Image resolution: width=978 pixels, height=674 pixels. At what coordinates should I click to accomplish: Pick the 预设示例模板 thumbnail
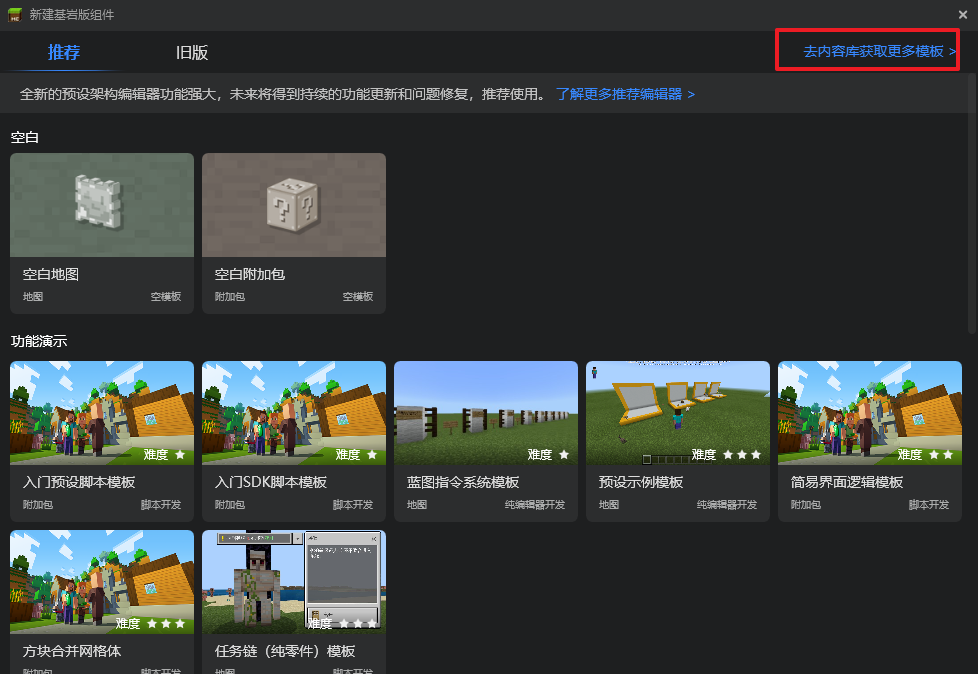point(678,413)
